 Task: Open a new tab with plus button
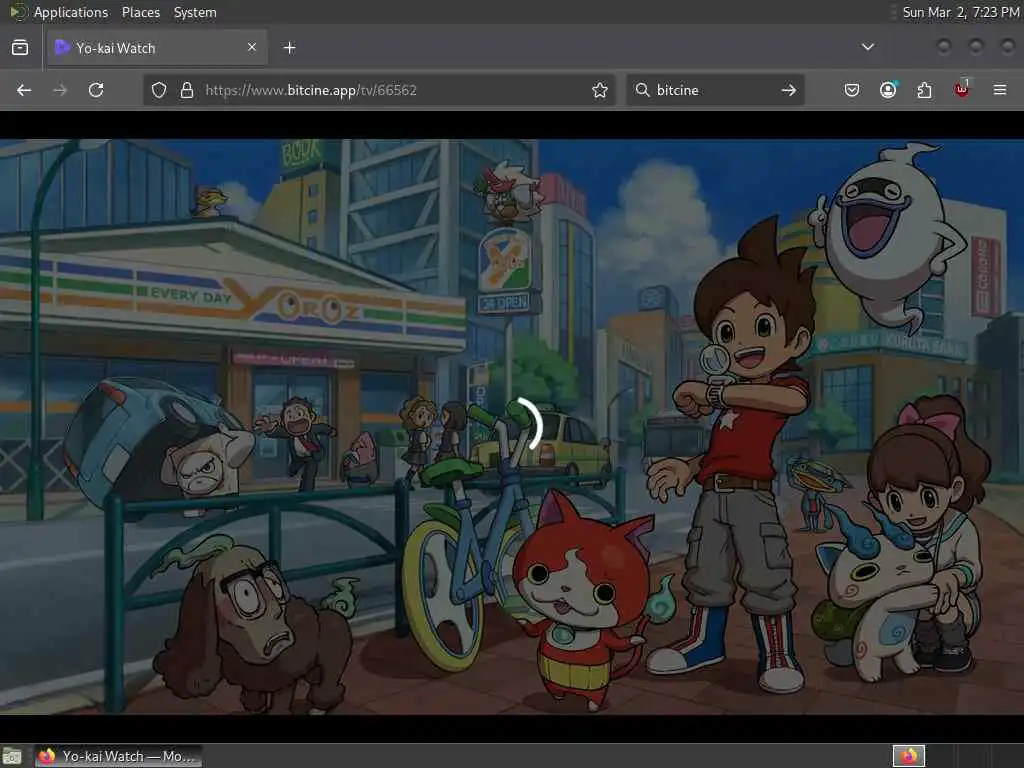tap(289, 48)
